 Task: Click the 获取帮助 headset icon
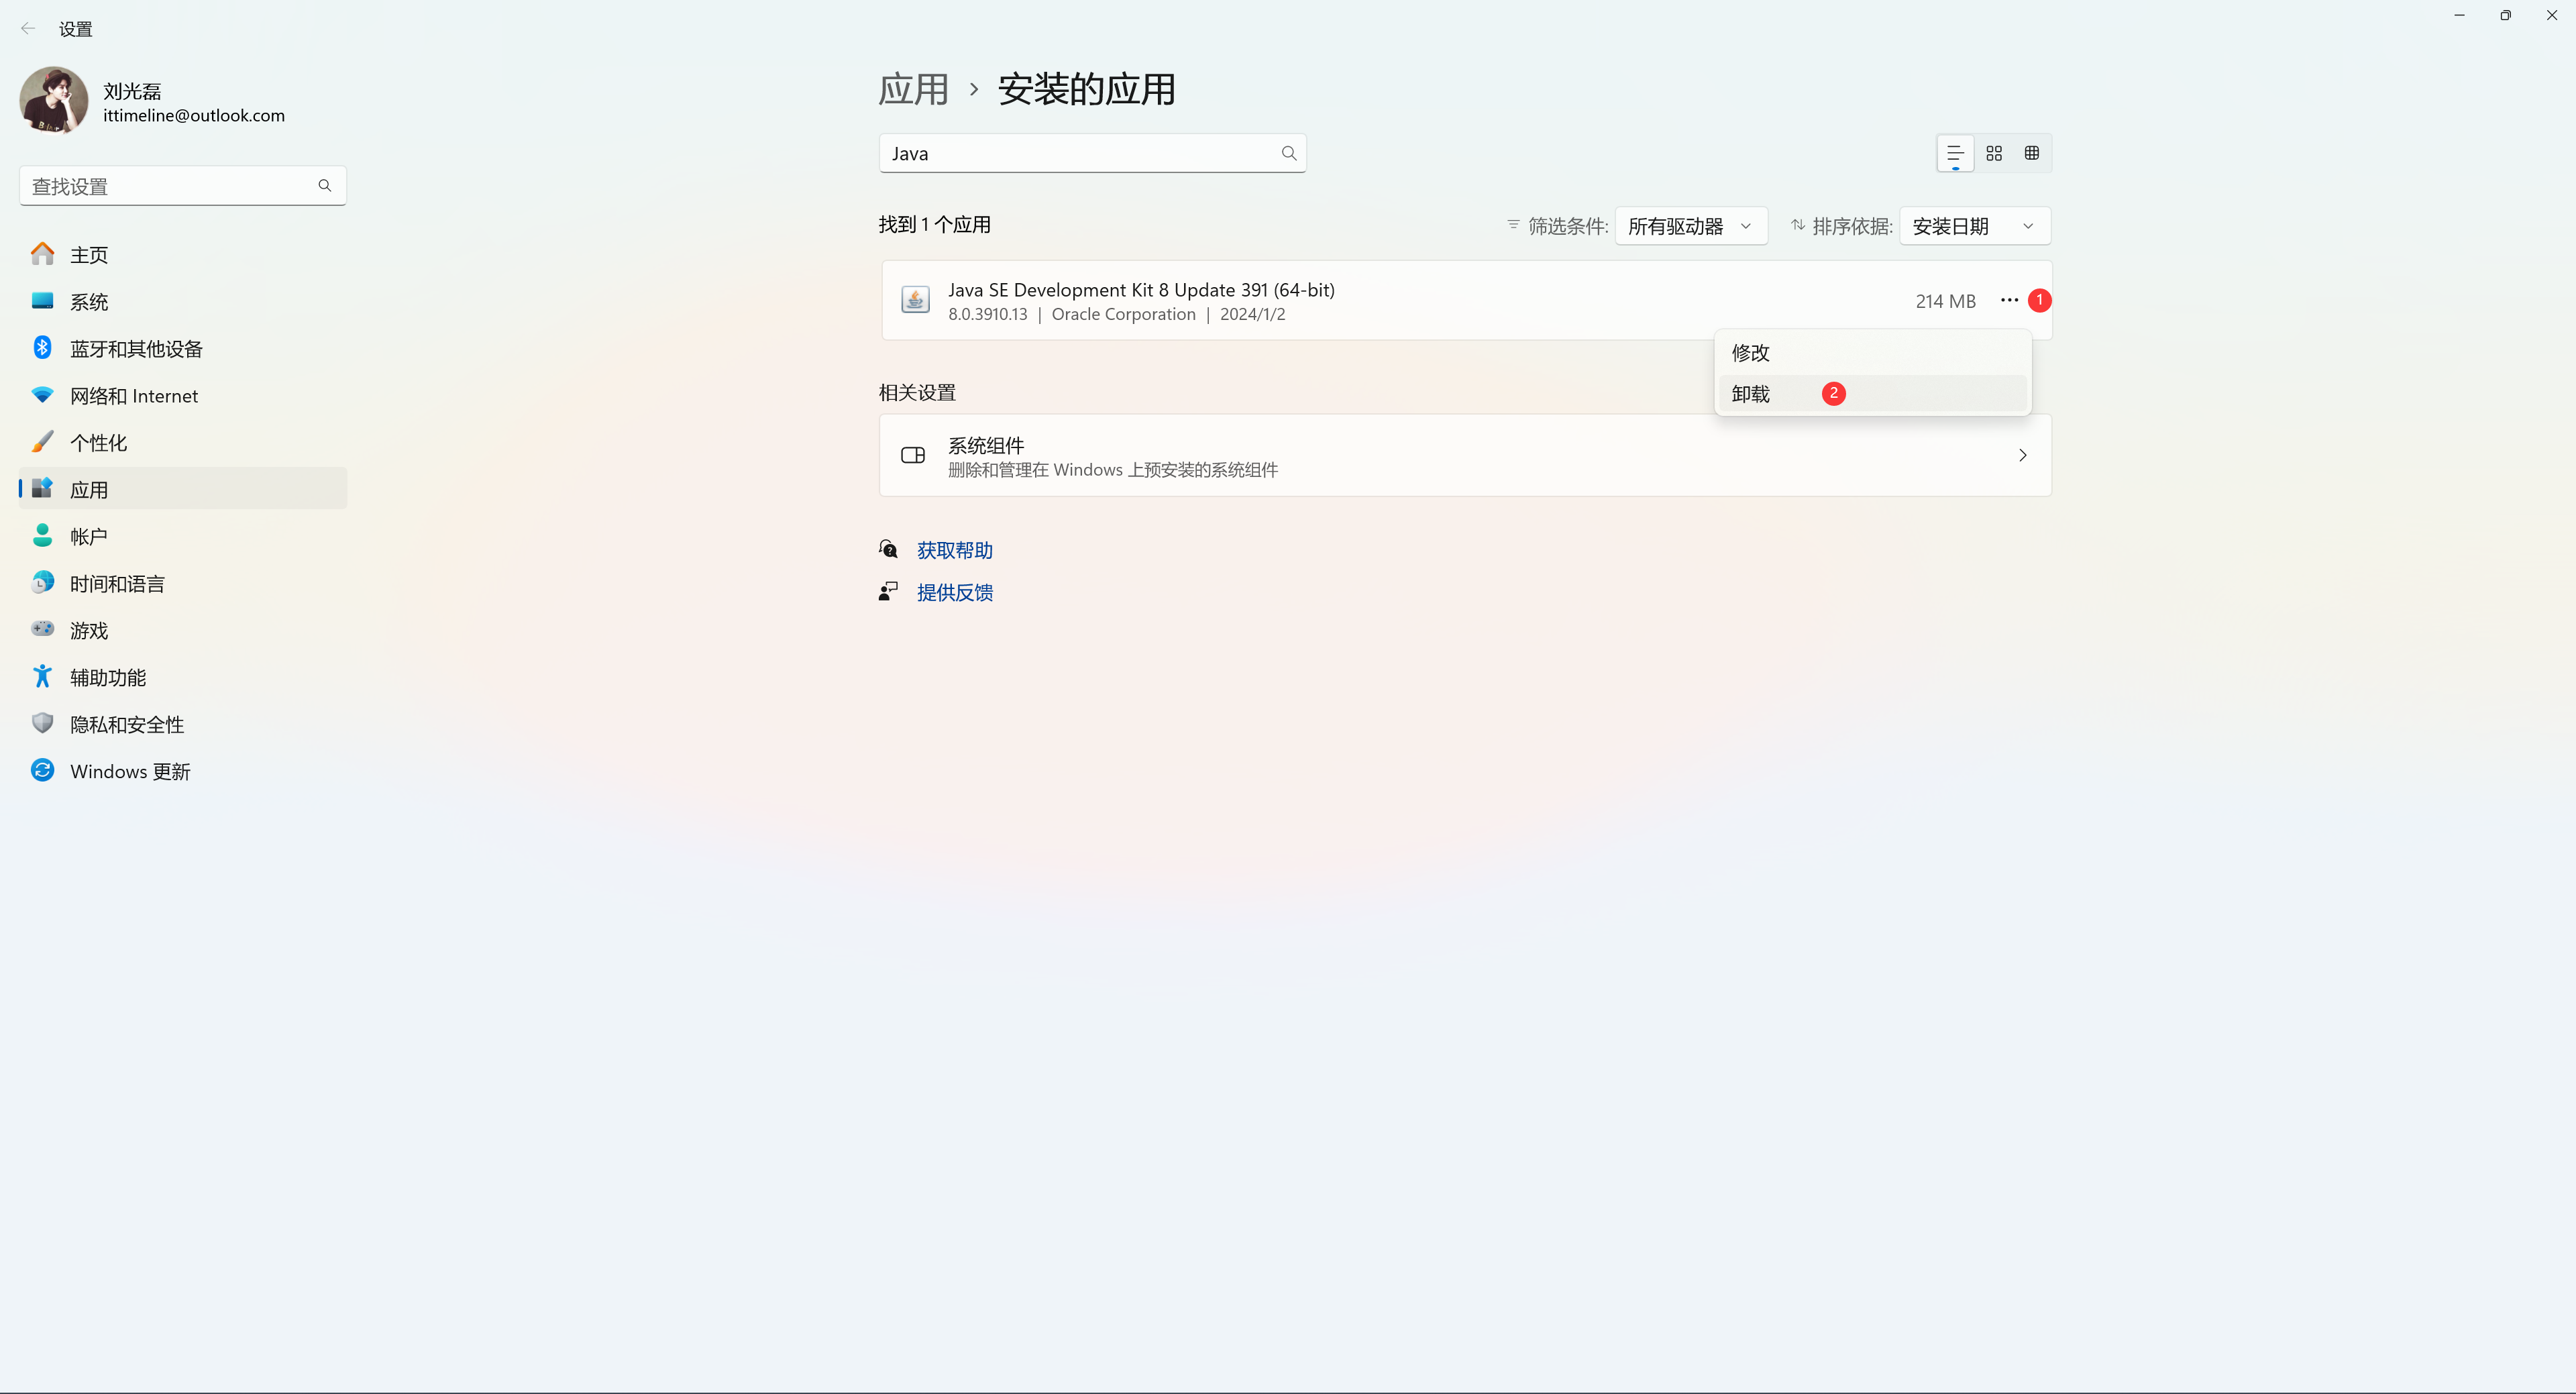click(x=888, y=549)
